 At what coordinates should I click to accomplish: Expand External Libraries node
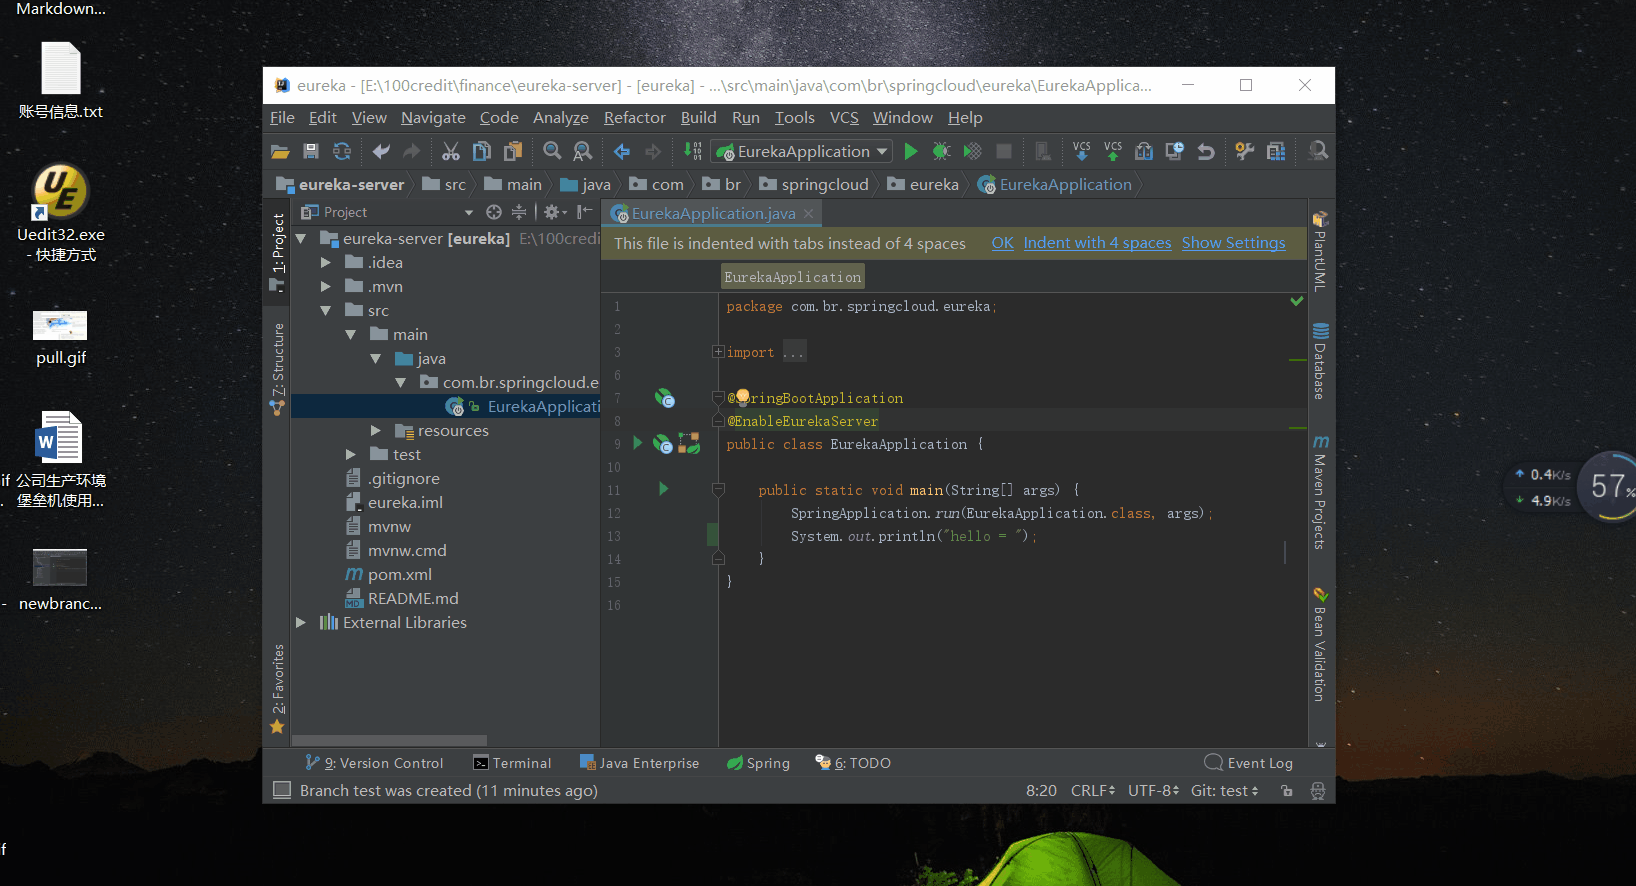pos(301,622)
